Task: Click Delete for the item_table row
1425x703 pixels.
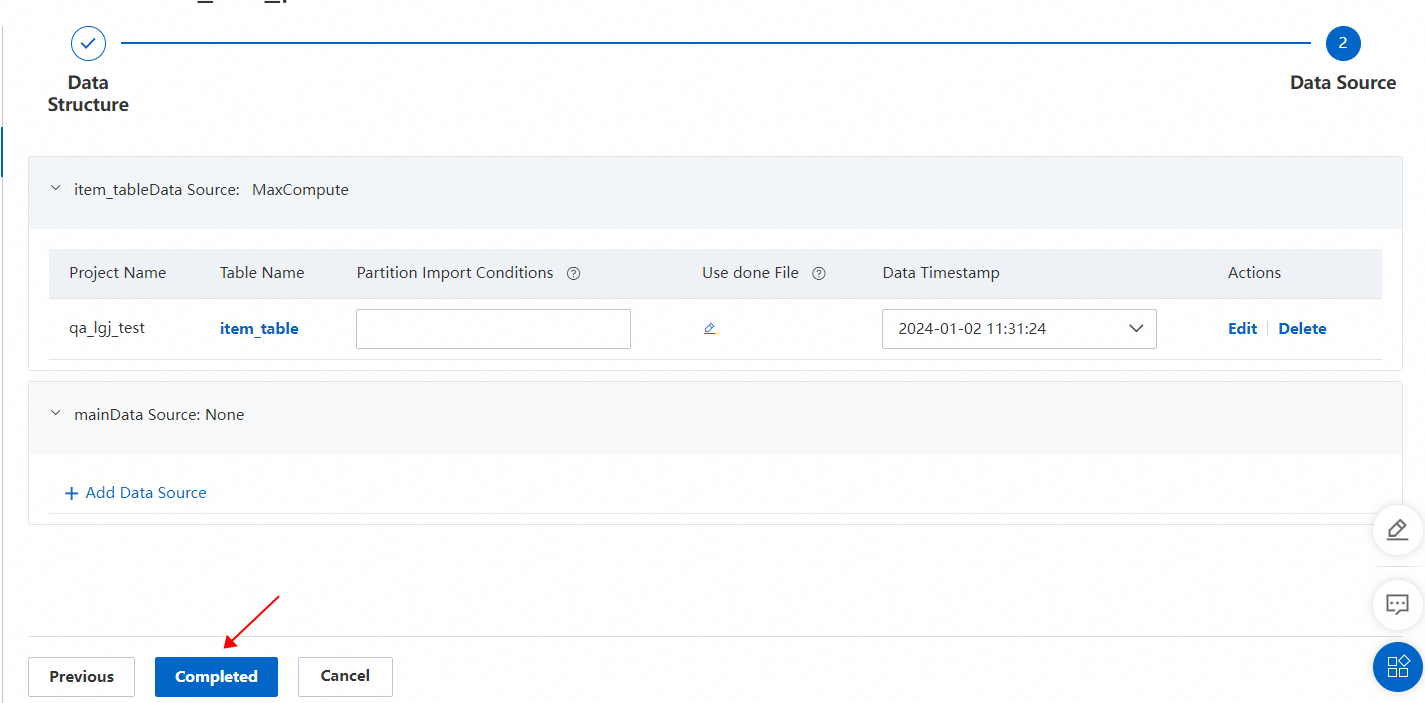Action: (1302, 328)
